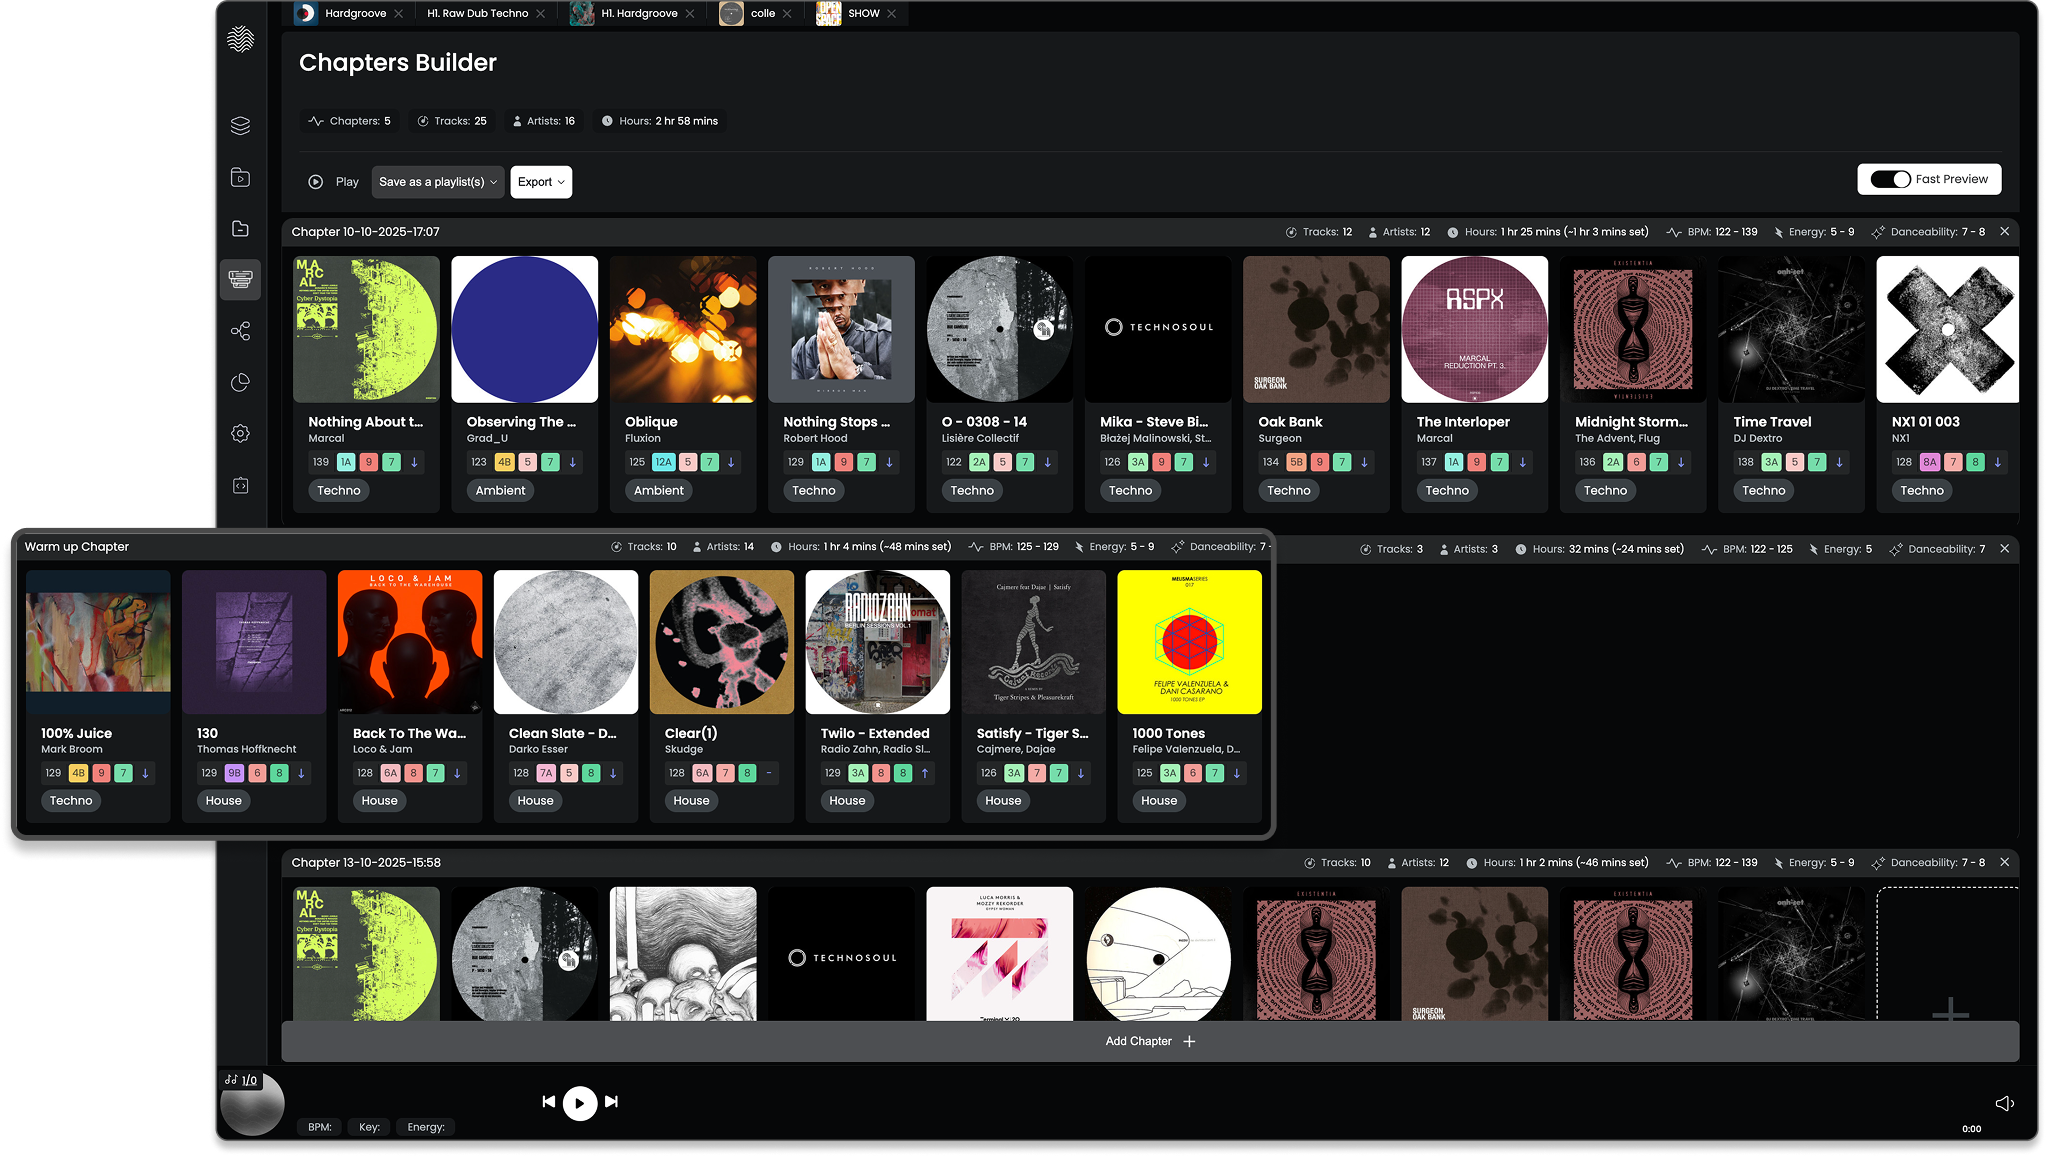Skip to next track in player

612,1101
